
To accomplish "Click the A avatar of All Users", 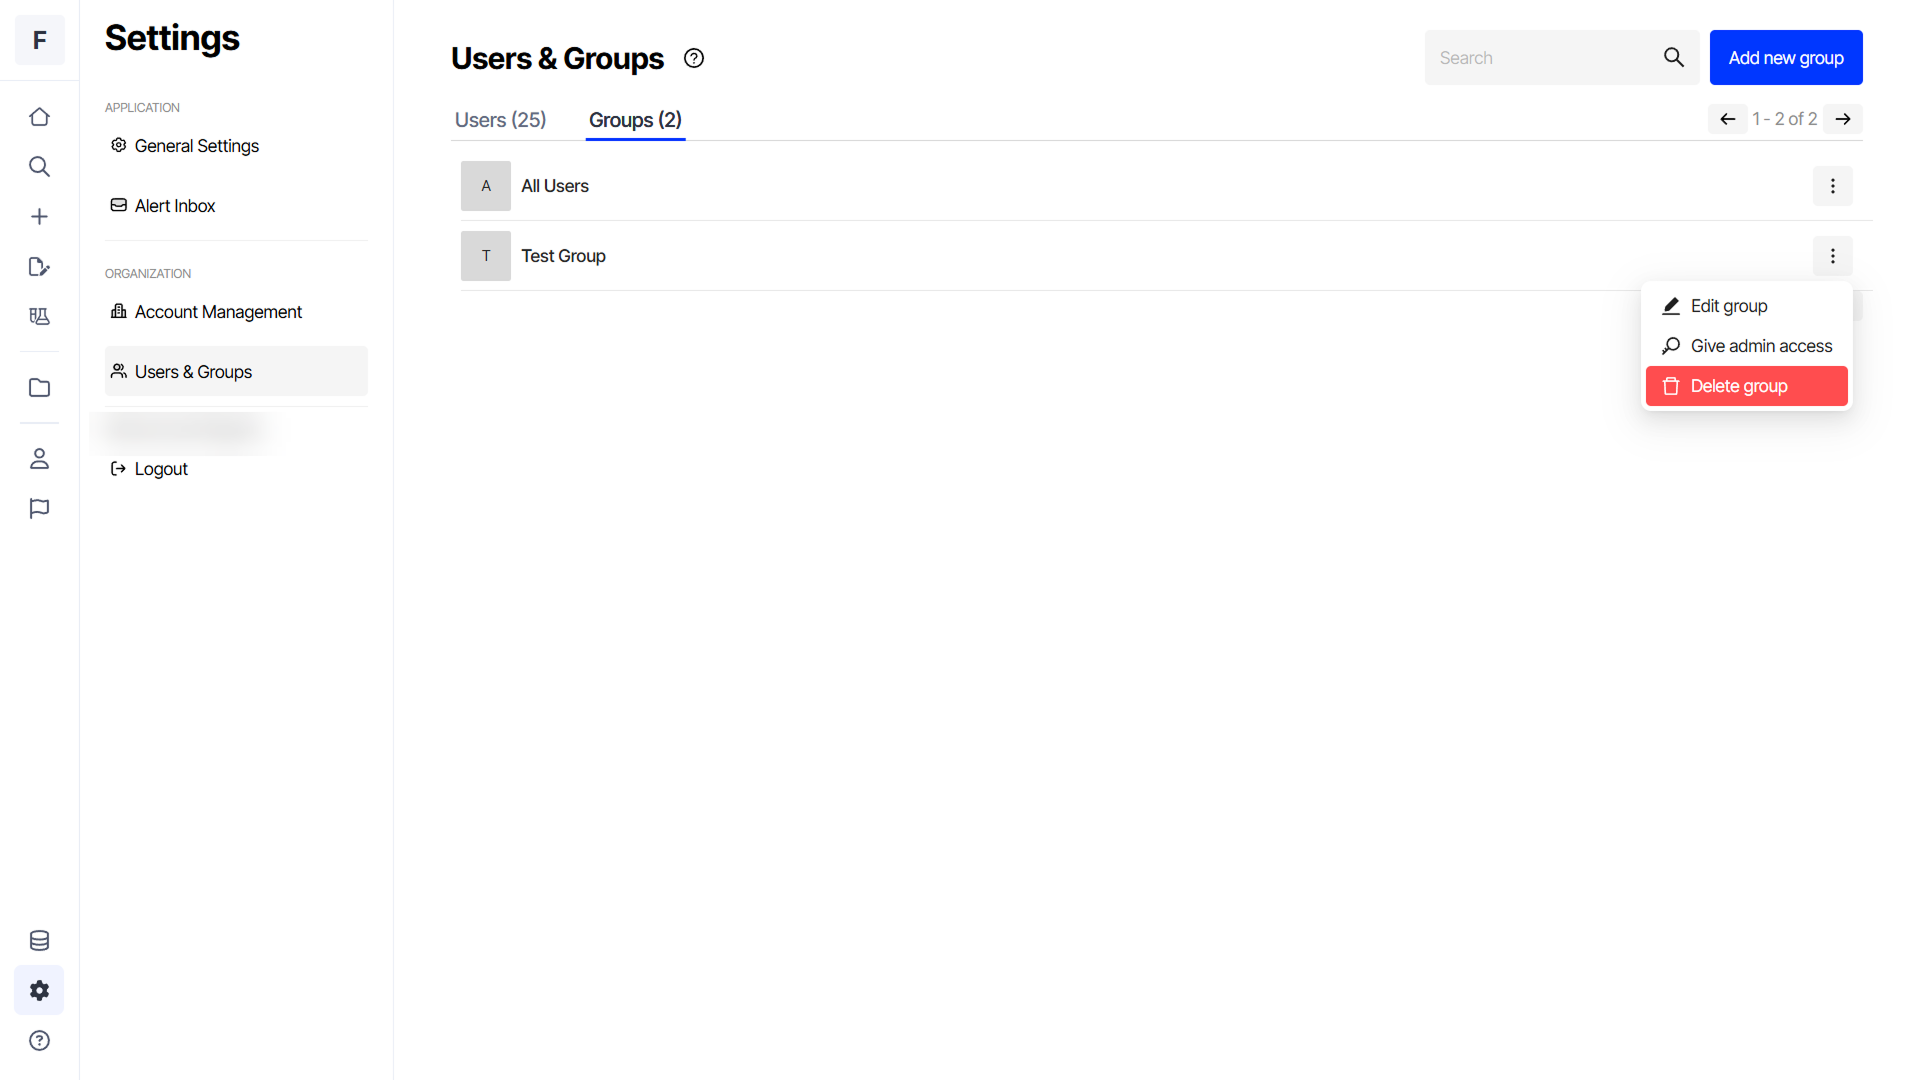I will coord(486,186).
